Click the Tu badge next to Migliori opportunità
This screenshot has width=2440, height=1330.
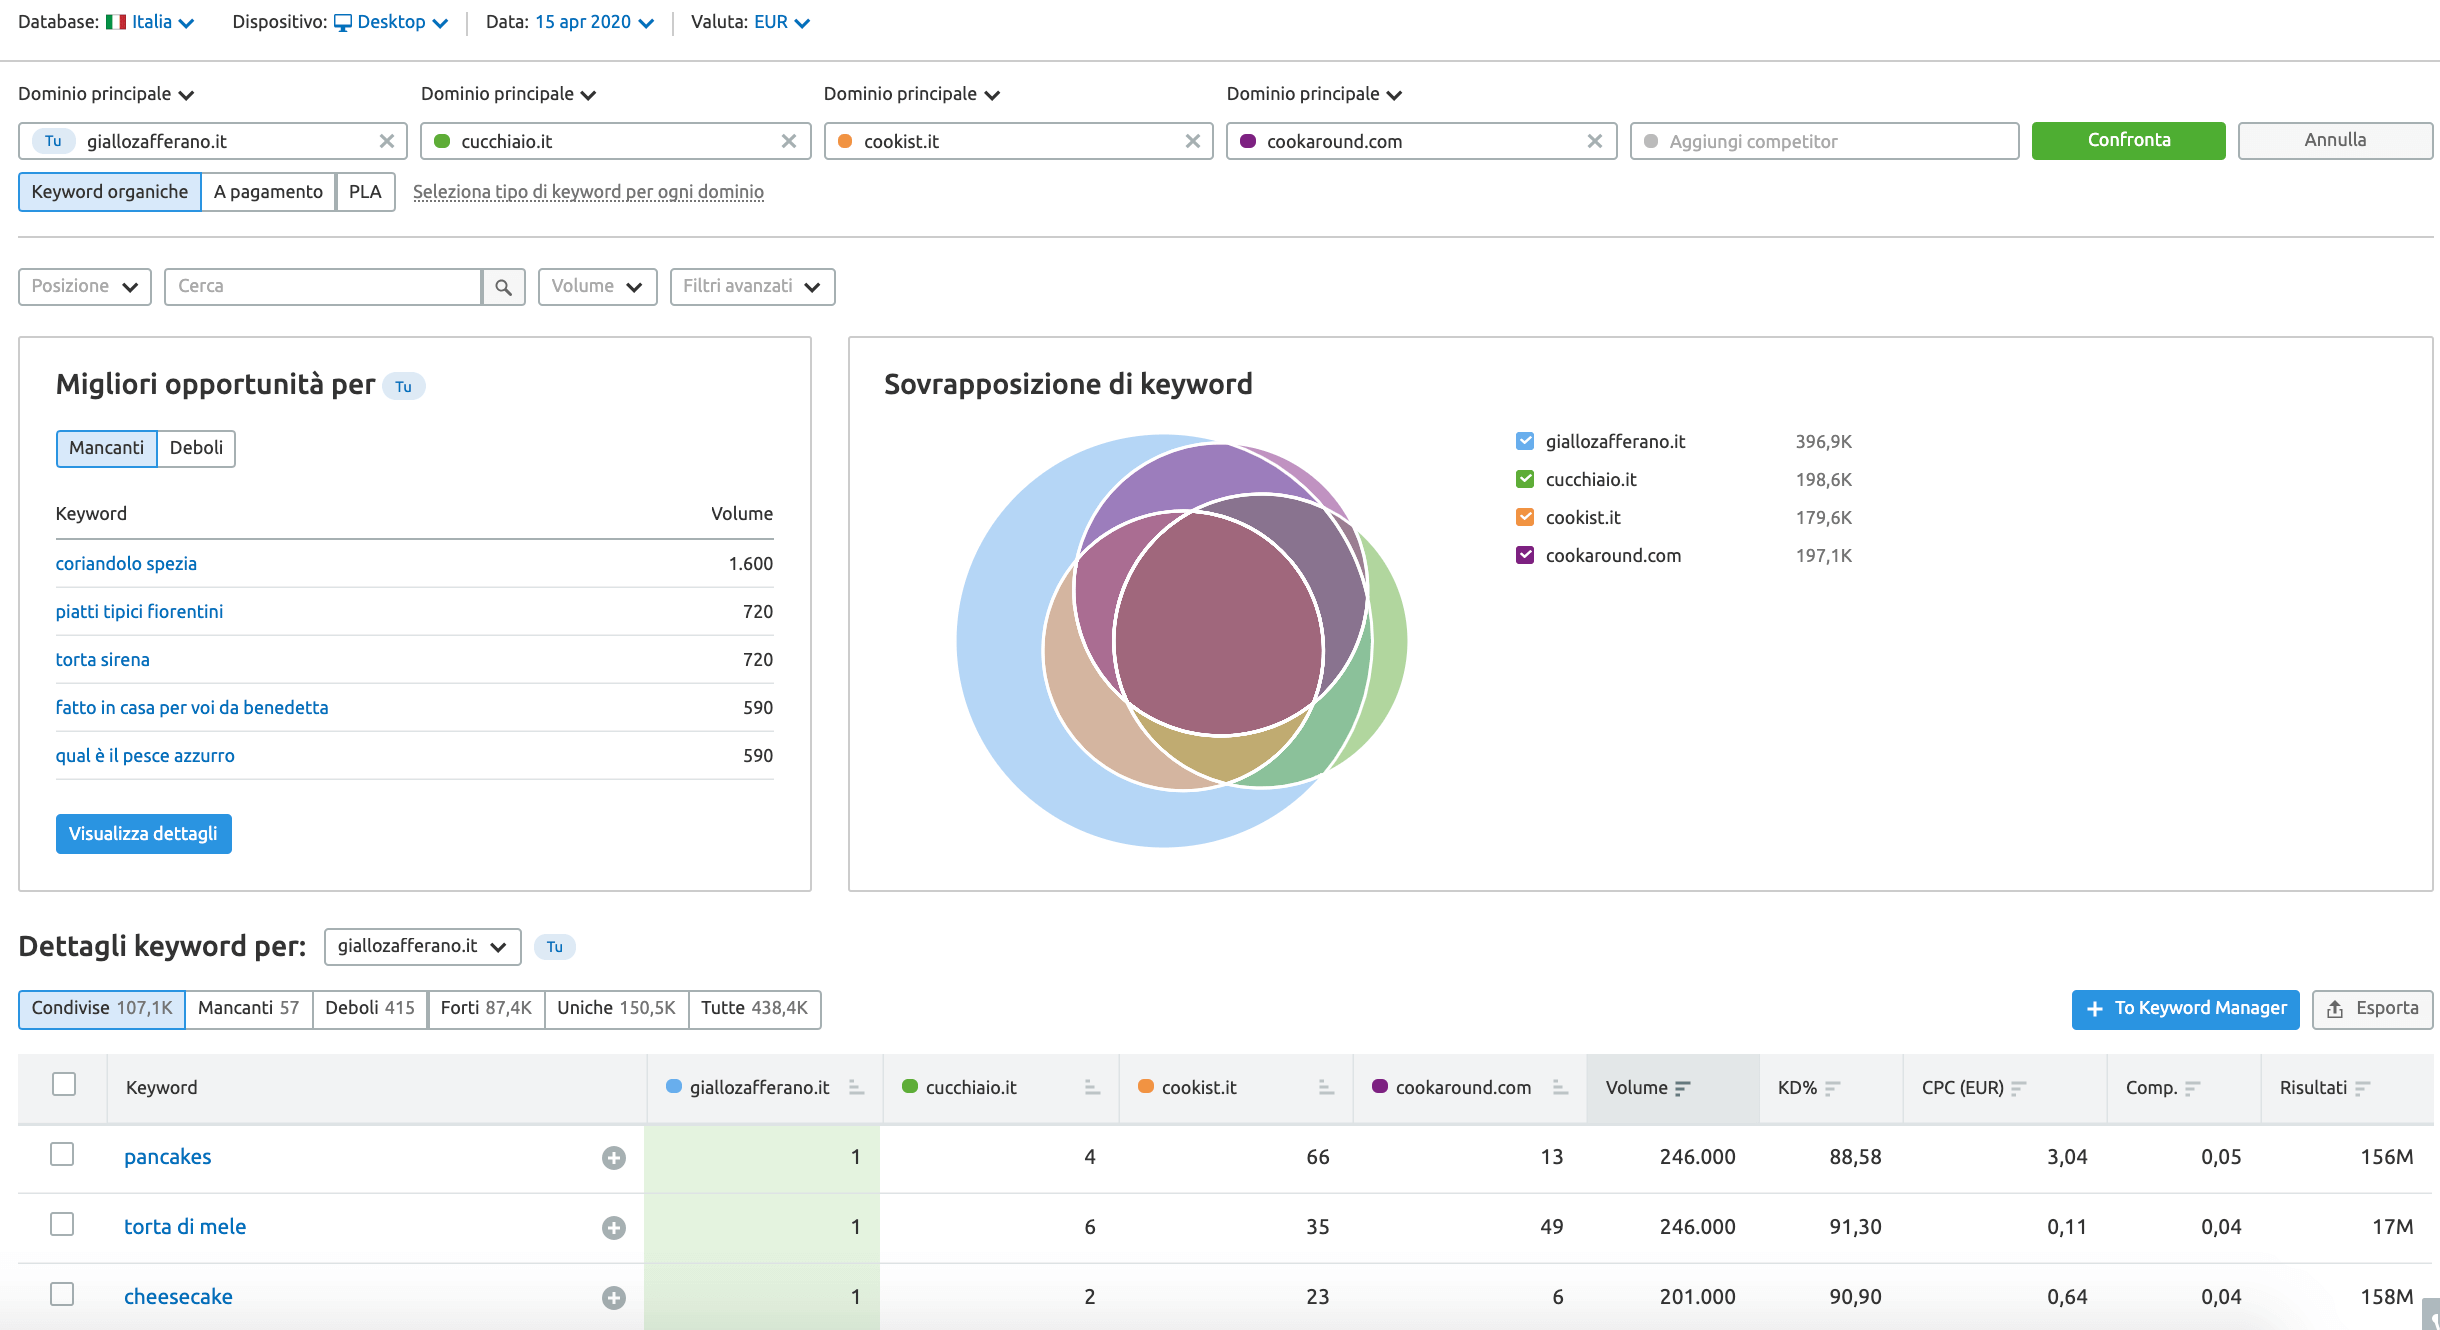coord(404,386)
